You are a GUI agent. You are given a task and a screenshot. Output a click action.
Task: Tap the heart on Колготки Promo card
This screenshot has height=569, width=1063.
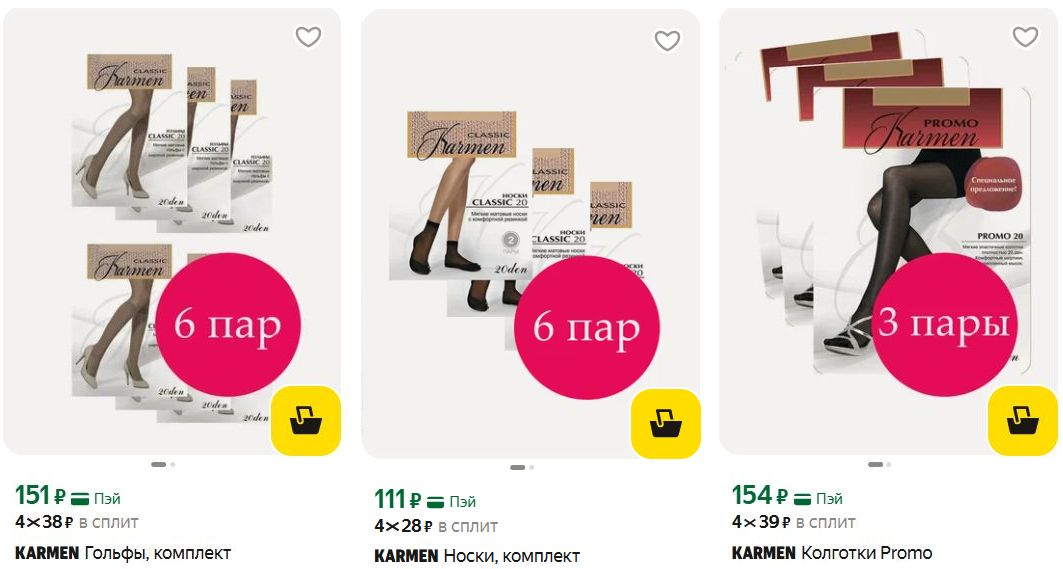click(1025, 37)
